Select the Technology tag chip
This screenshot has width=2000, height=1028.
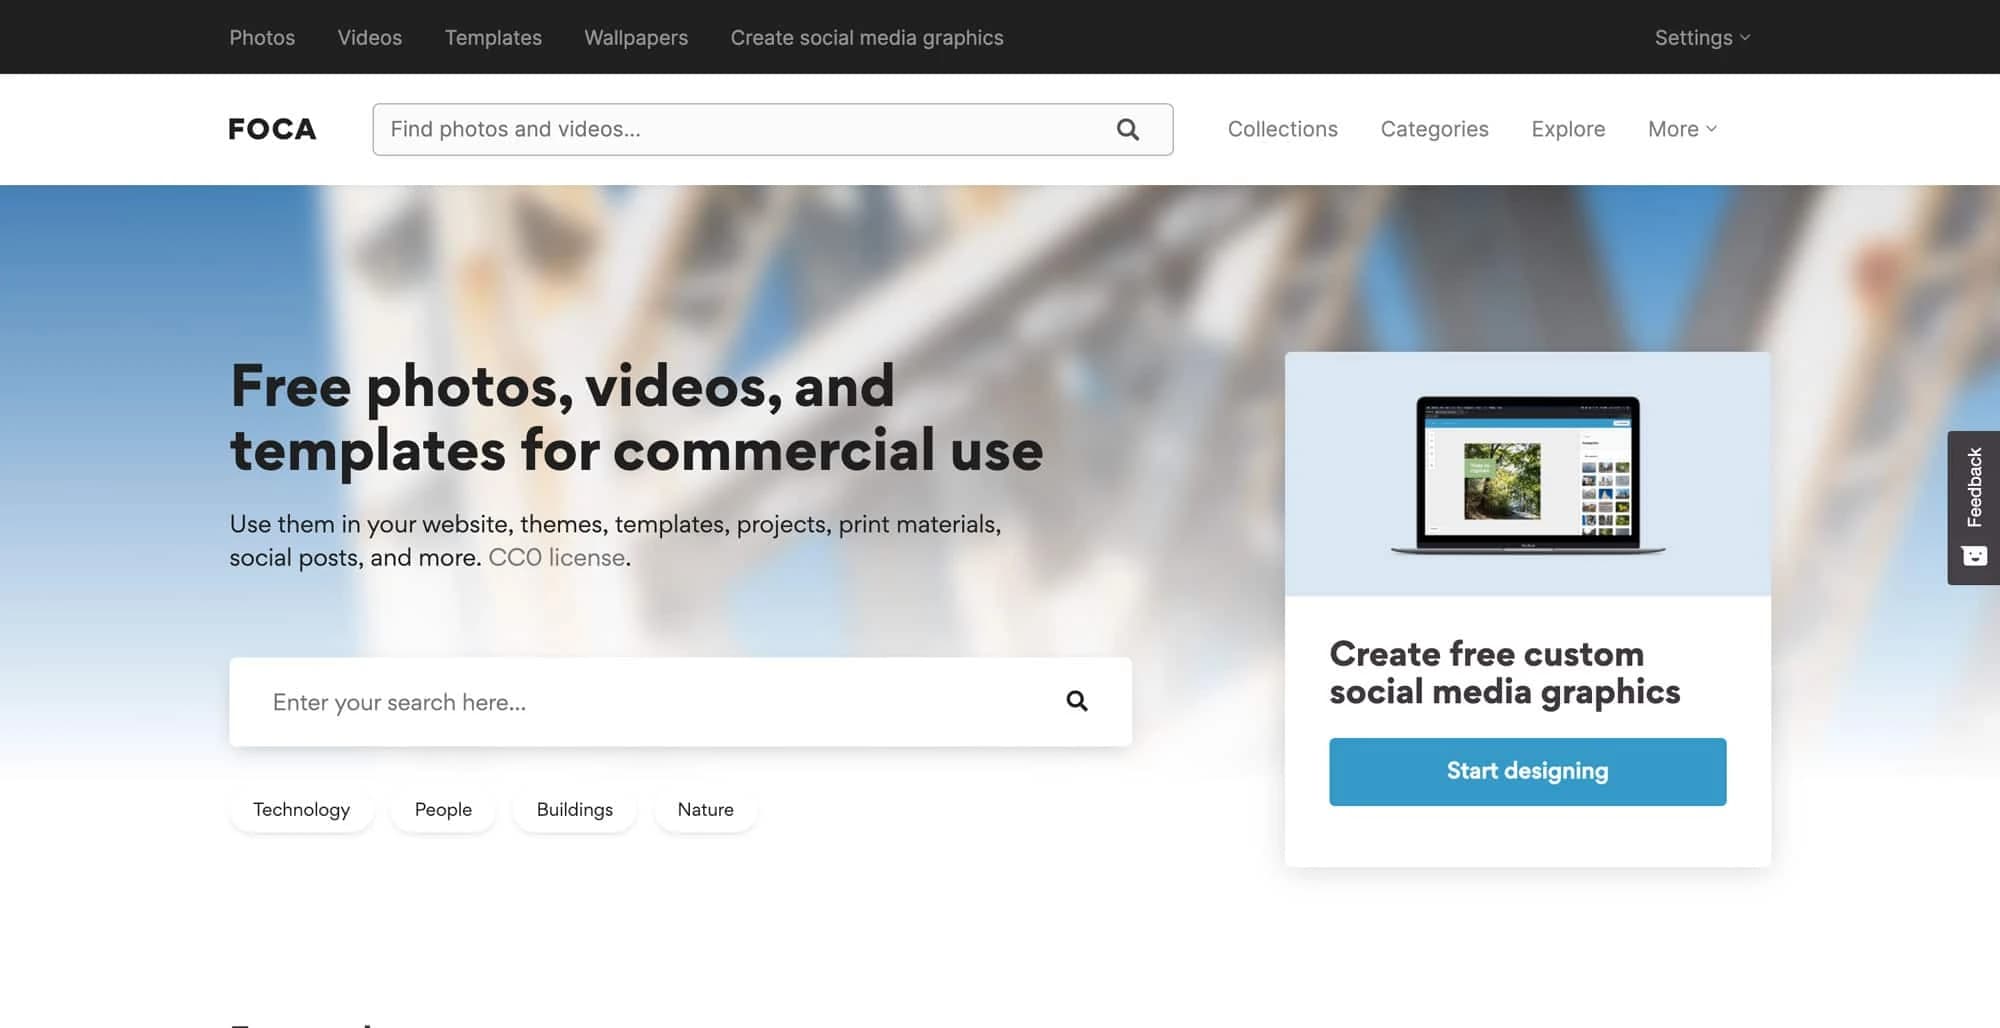point(301,809)
